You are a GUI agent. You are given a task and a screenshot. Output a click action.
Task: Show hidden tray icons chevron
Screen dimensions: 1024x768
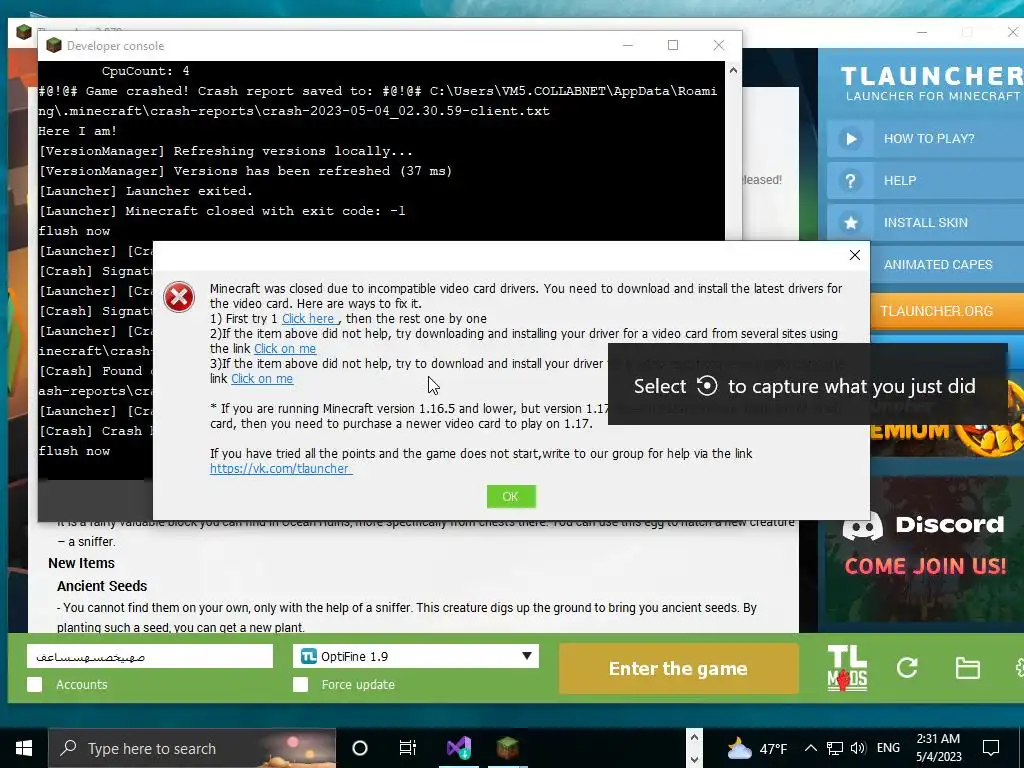(810, 748)
